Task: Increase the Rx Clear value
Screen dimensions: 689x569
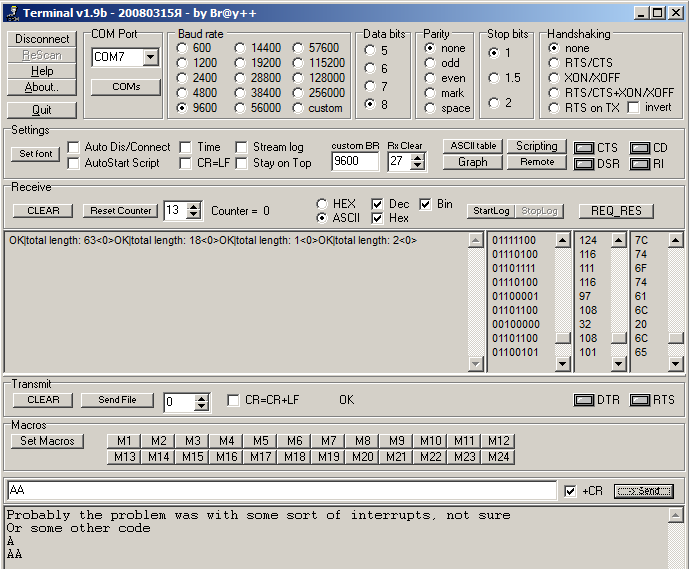Action: (x=418, y=157)
